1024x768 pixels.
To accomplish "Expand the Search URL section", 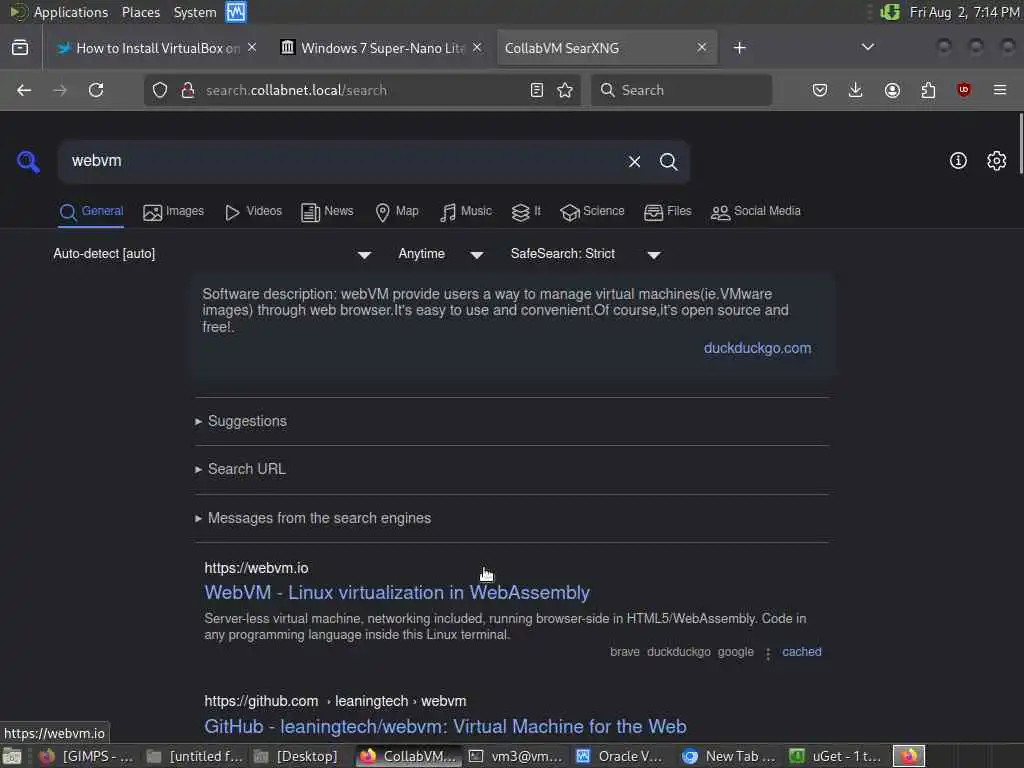I will [240, 469].
